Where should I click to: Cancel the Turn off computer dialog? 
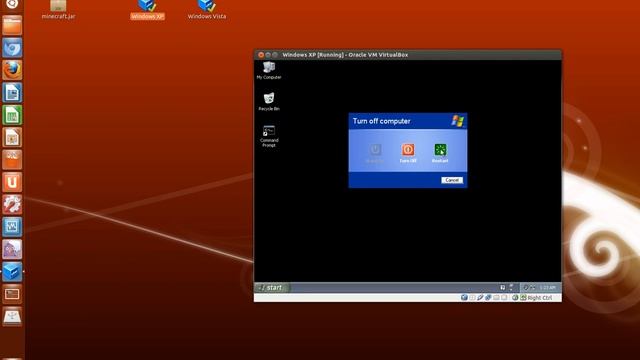point(452,180)
